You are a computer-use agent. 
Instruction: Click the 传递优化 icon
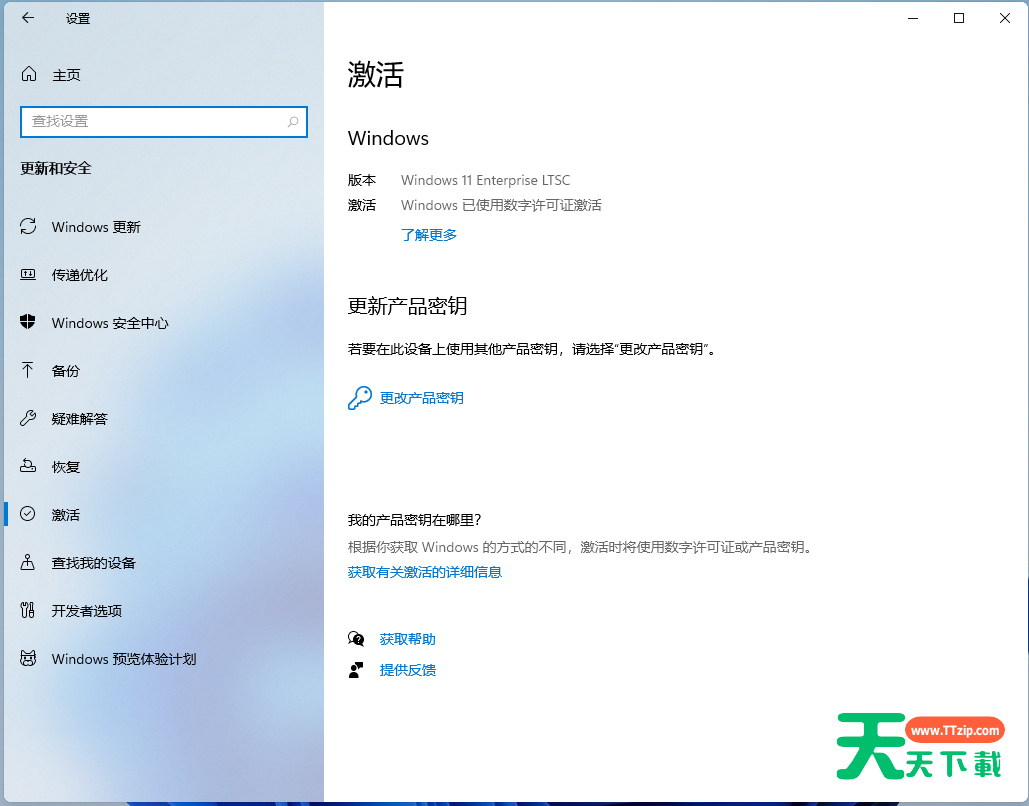coord(28,274)
